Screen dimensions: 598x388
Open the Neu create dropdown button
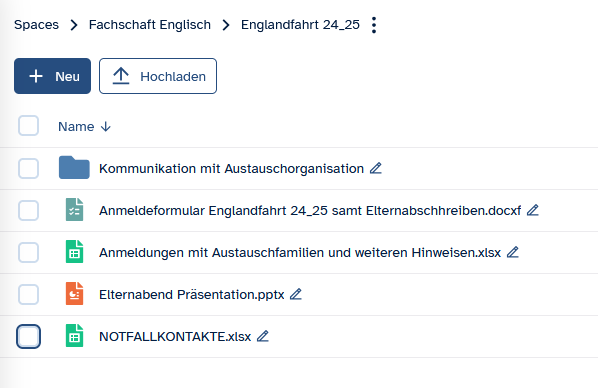[x=53, y=76]
